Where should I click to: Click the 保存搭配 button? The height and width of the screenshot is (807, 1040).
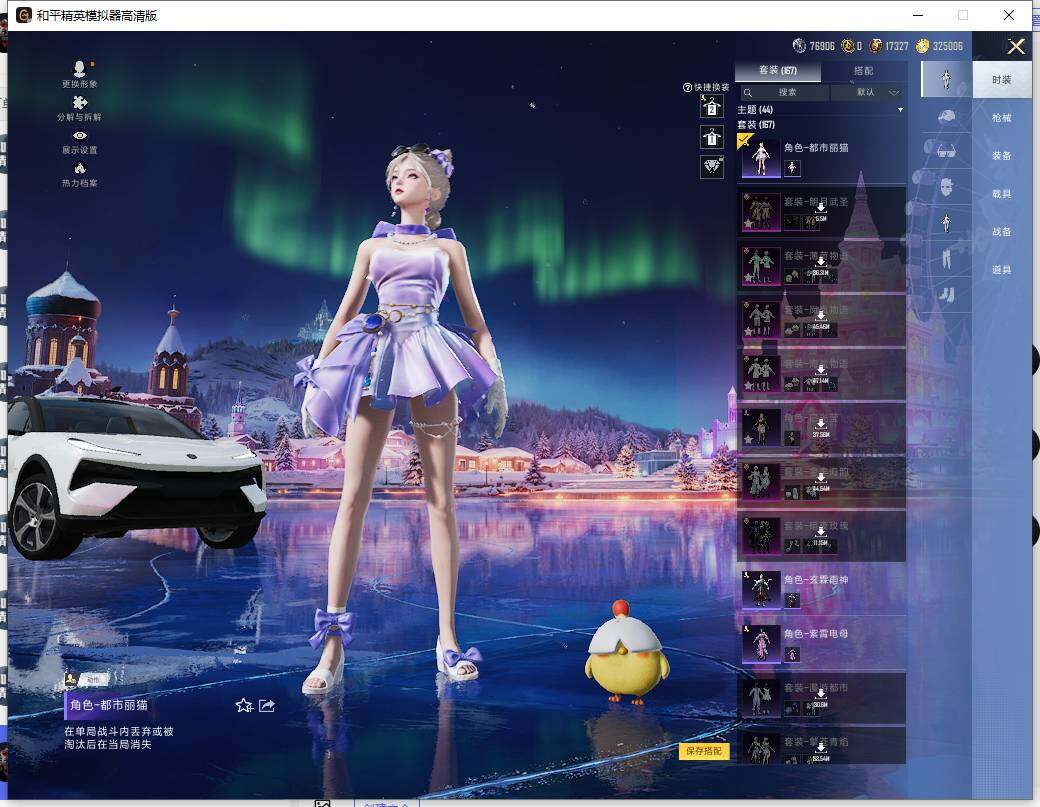tap(704, 751)
